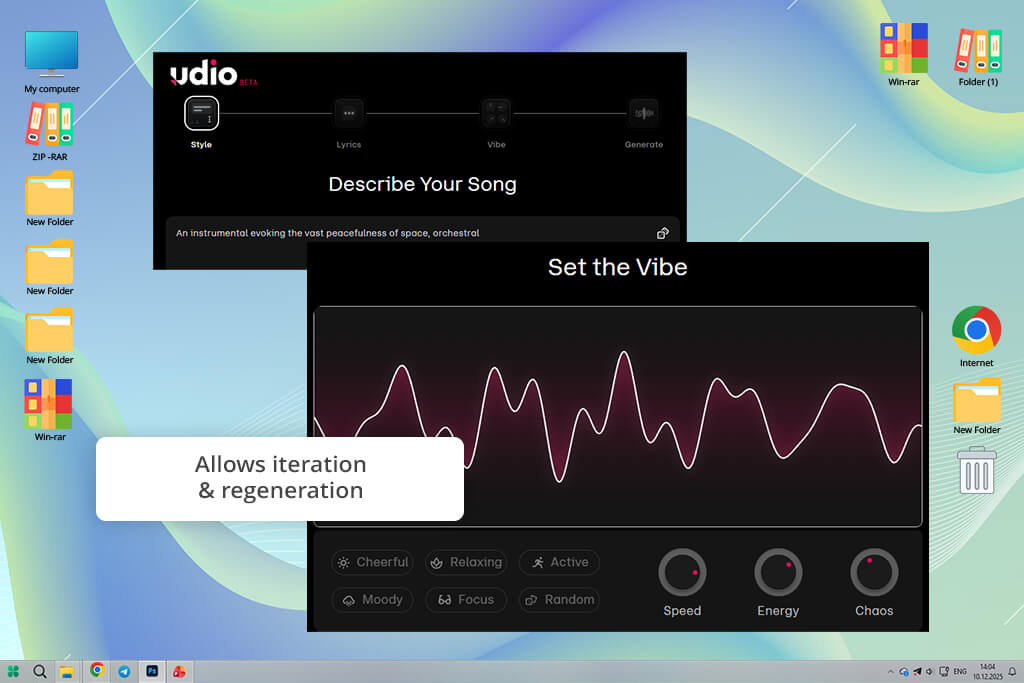1024x683 pixels.
Task: Click the Speed knob
Action: coord(682,573)
